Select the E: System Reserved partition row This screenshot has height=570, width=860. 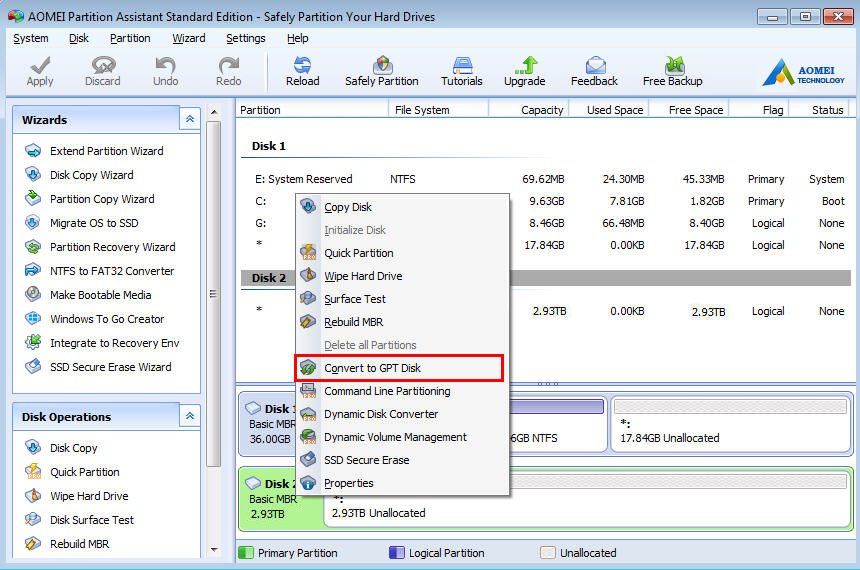click(x=546, y=179)
